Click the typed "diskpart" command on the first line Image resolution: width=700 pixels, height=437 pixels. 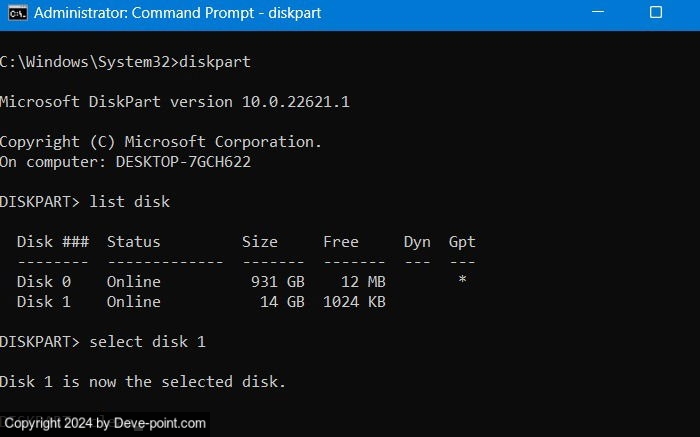[x=215, y=62]
